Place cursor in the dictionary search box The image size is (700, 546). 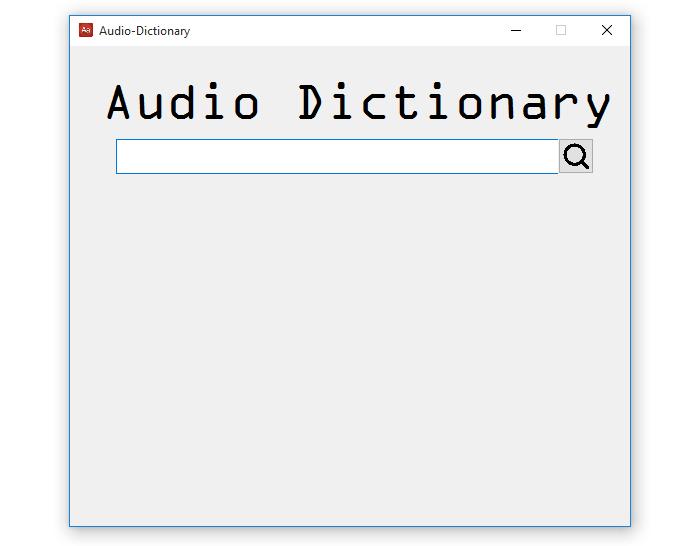pos(337,156)
